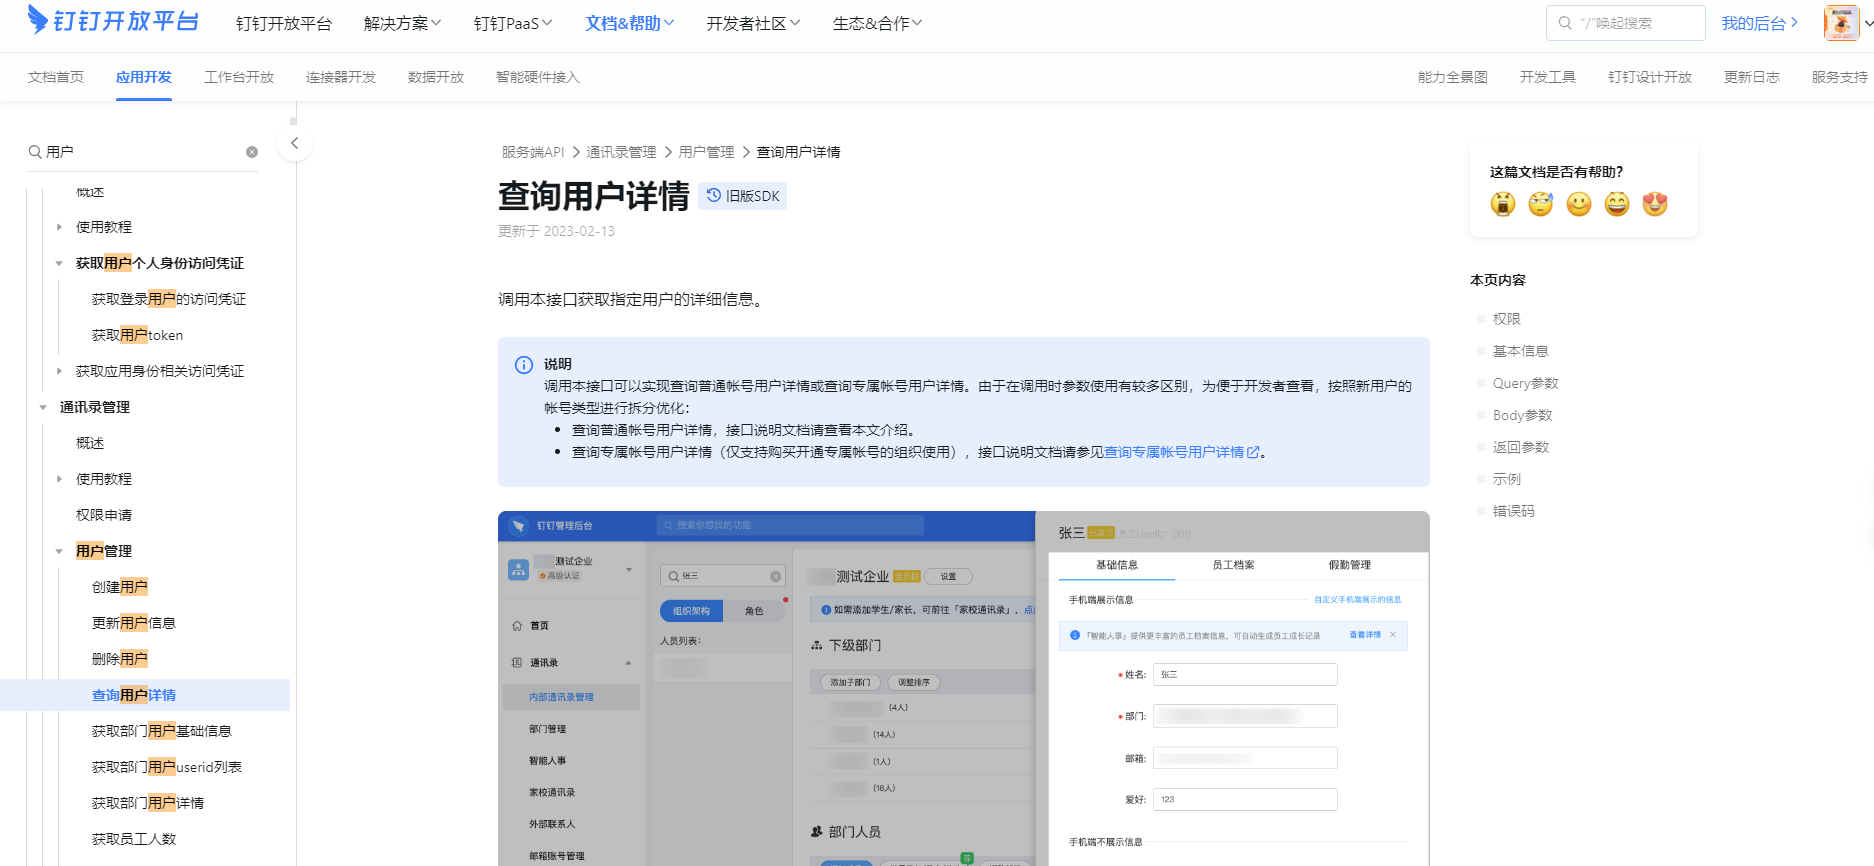This screenshot has width=1874, height=866.
Task: Jump to Query参数 section
Action: pos(1525,383)
